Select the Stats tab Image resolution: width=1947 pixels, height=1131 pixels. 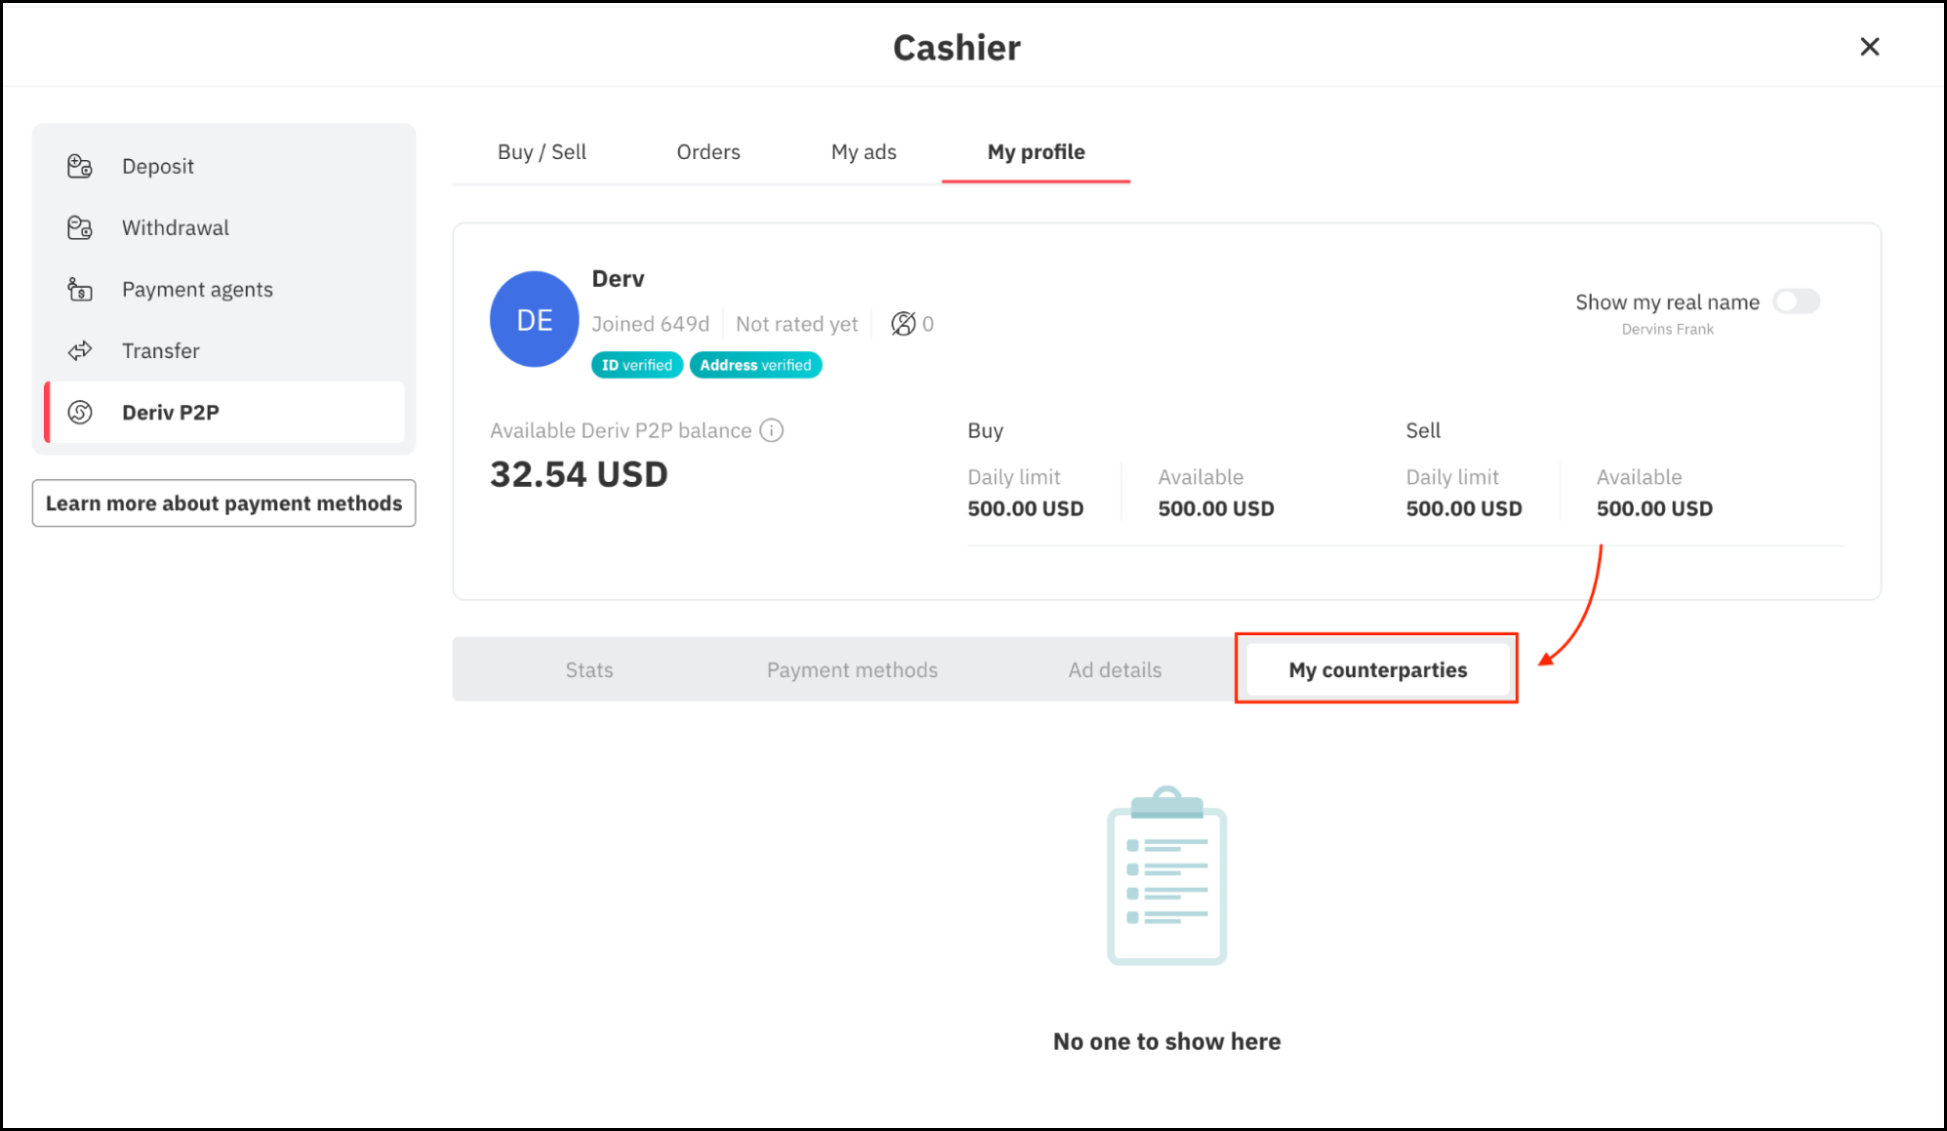pyautogui.click(x=589, y=669)
